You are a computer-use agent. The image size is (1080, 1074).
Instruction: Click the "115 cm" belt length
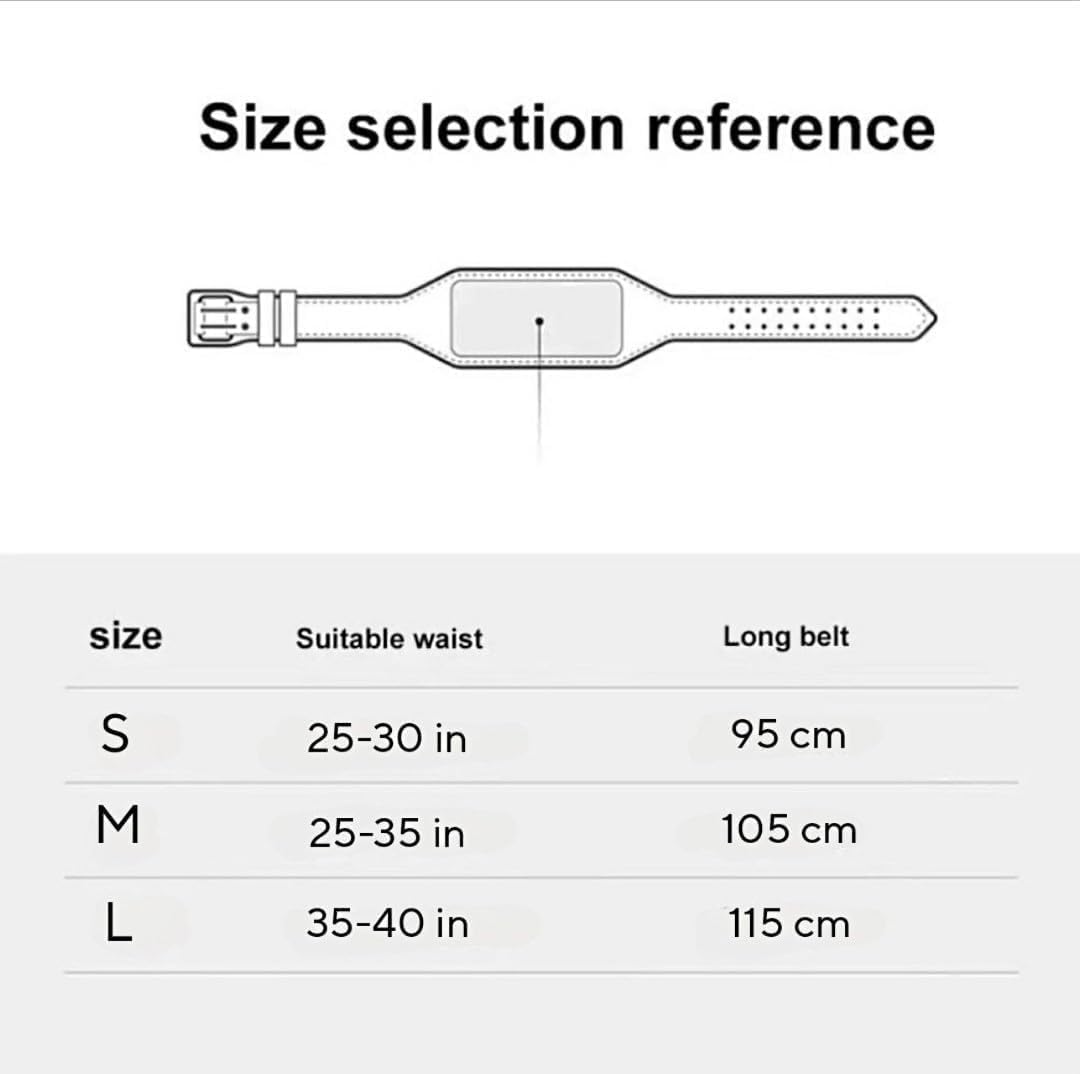[789, 924]
